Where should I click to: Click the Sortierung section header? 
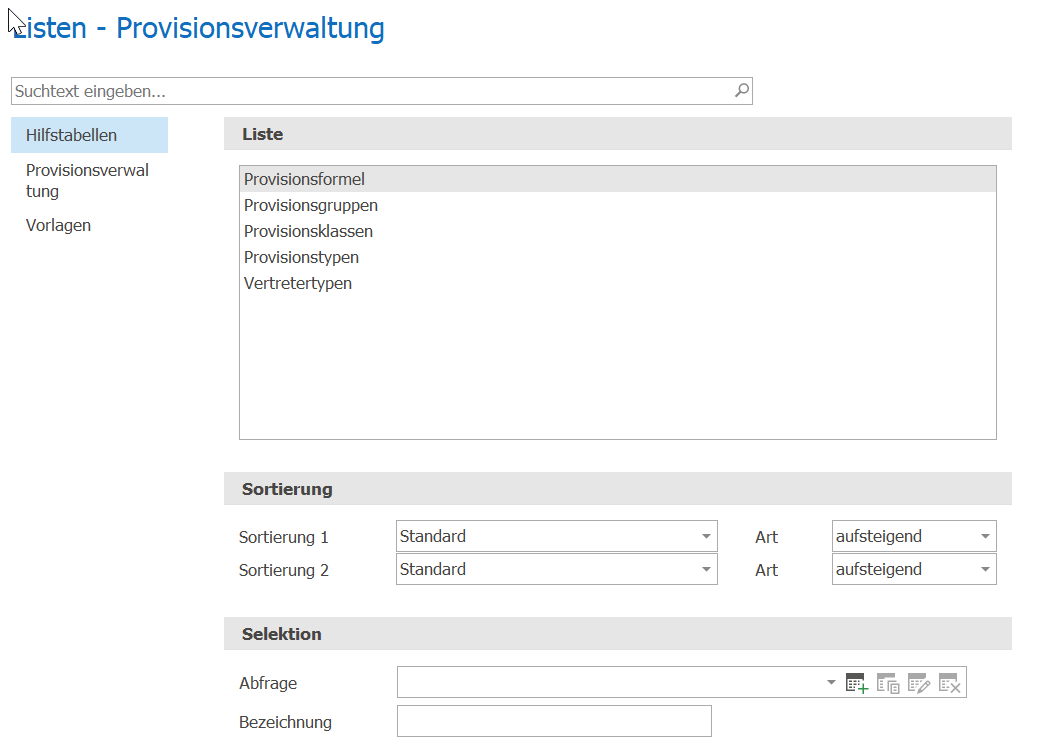pos(618,489)
